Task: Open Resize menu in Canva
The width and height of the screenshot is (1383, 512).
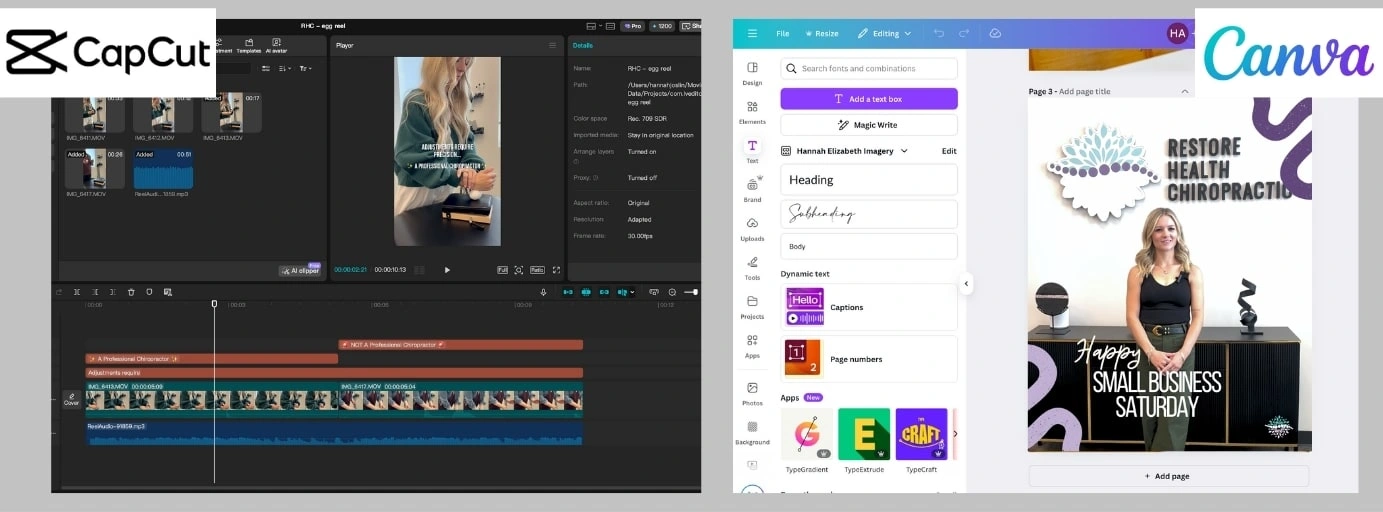Action: 822,33
